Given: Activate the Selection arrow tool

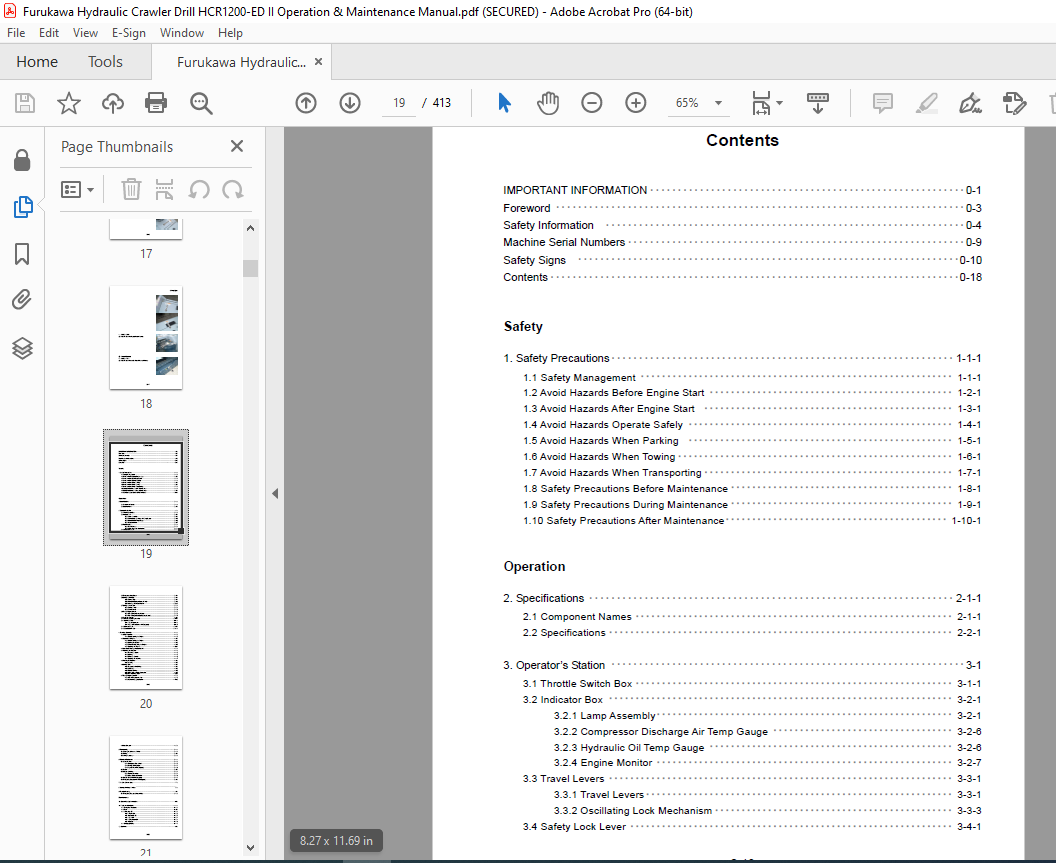Looking at the screenshot, I should coord(504,103).
